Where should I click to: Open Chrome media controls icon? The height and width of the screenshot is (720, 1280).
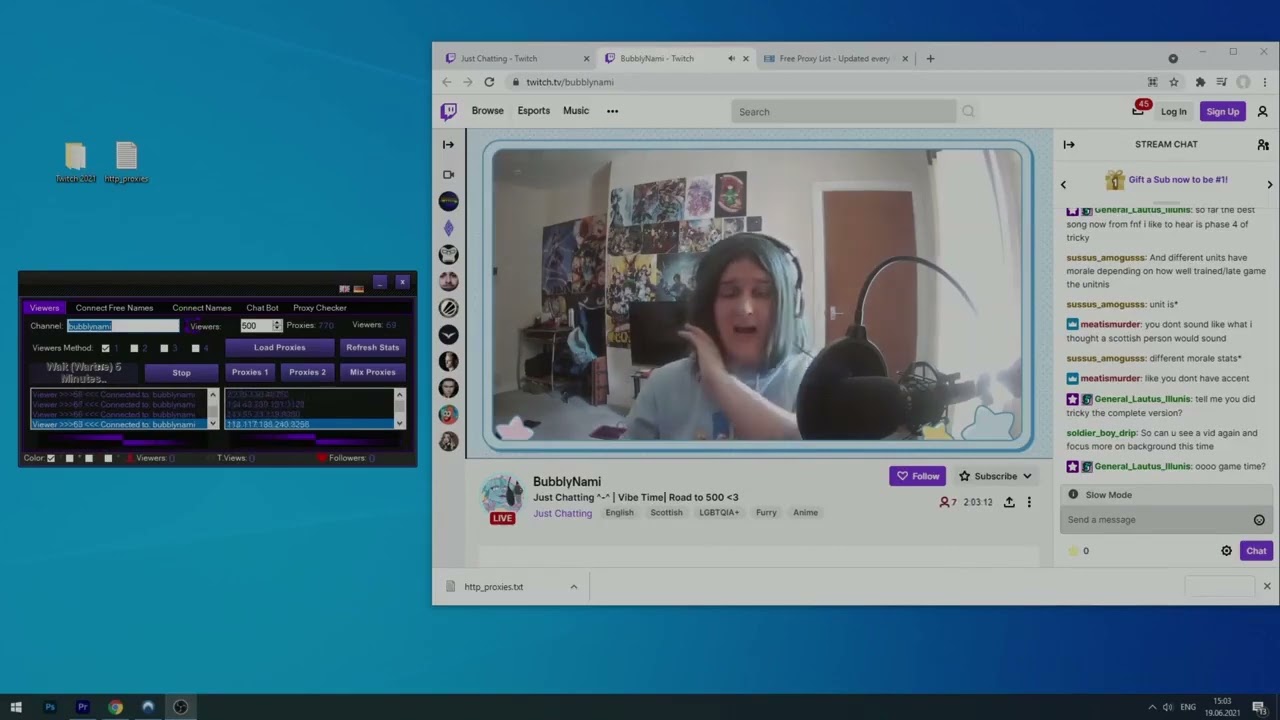[x=1221, y=82]
